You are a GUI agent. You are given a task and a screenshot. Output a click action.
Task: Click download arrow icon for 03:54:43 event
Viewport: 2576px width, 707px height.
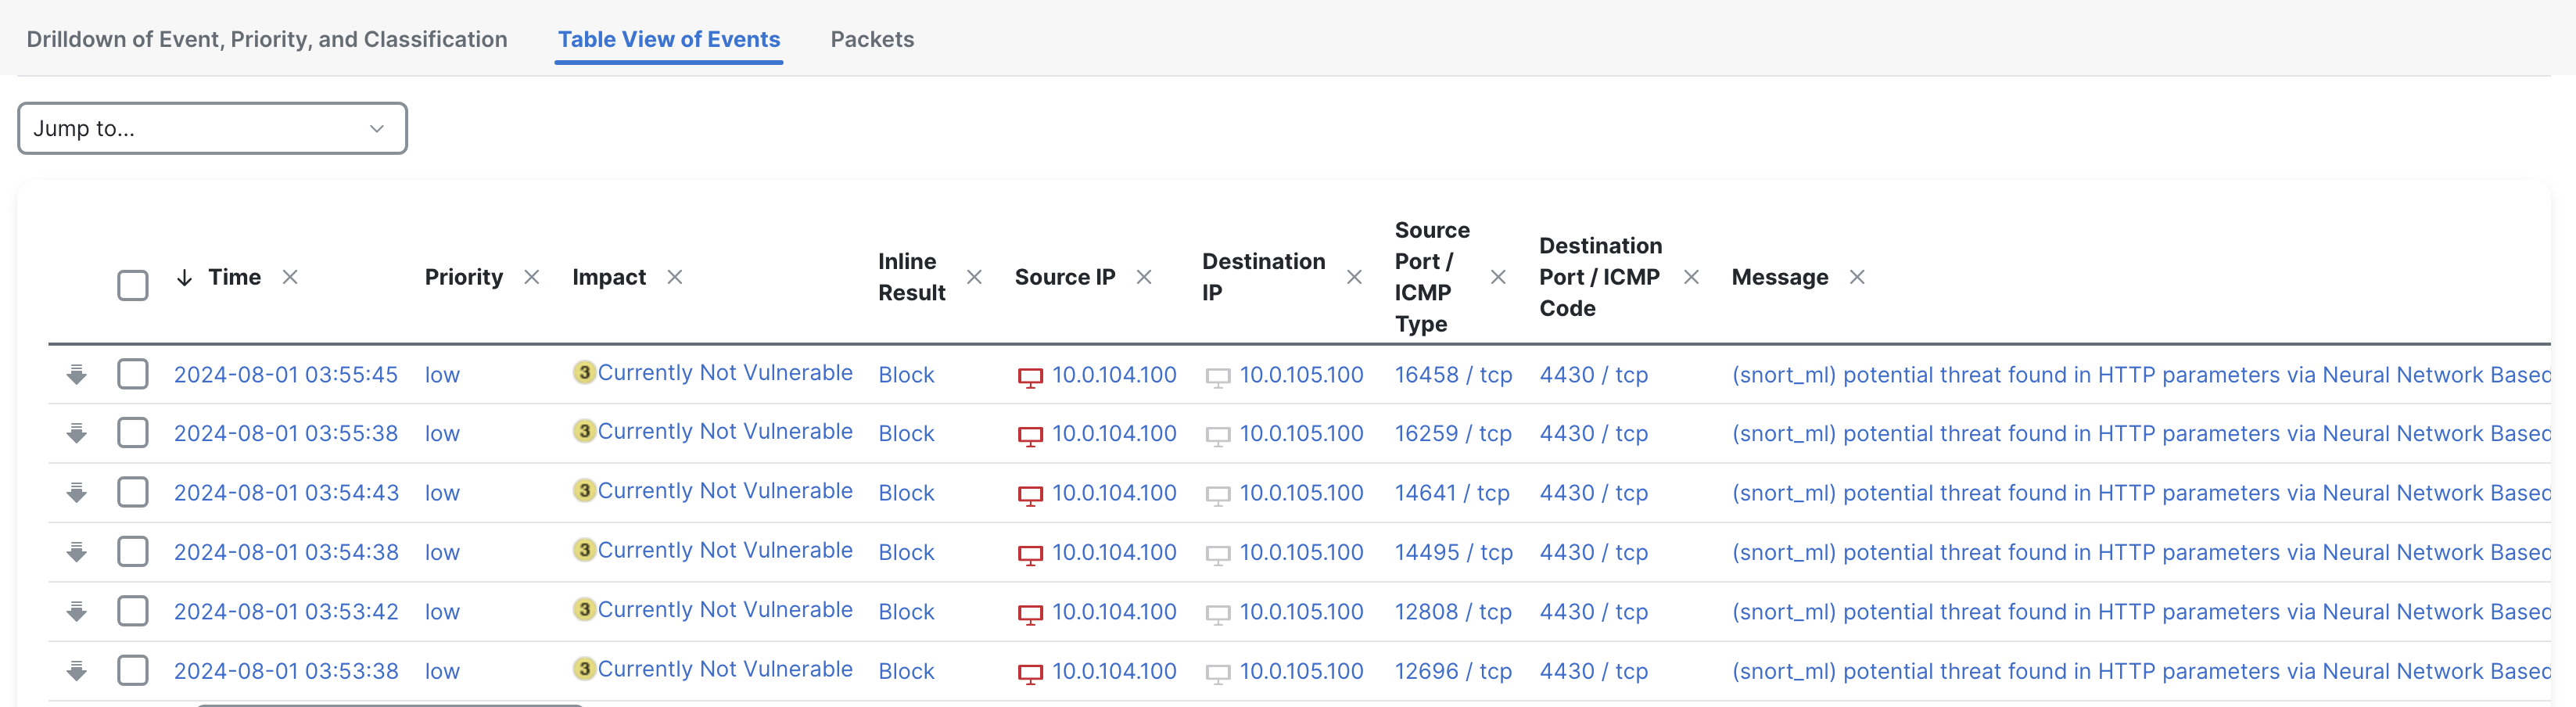77,493
